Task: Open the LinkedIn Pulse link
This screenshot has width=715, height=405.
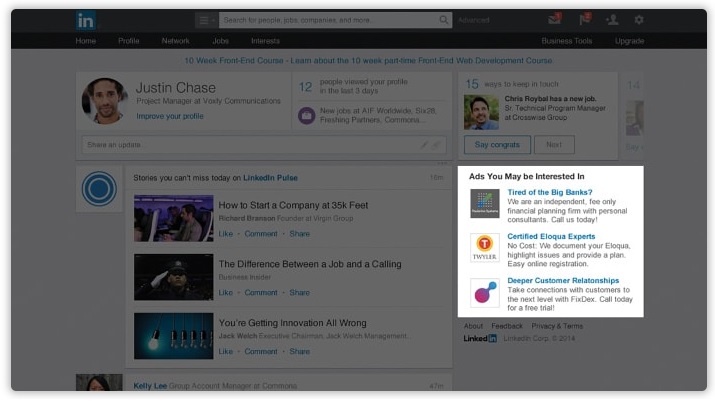Action: point(270,178)
